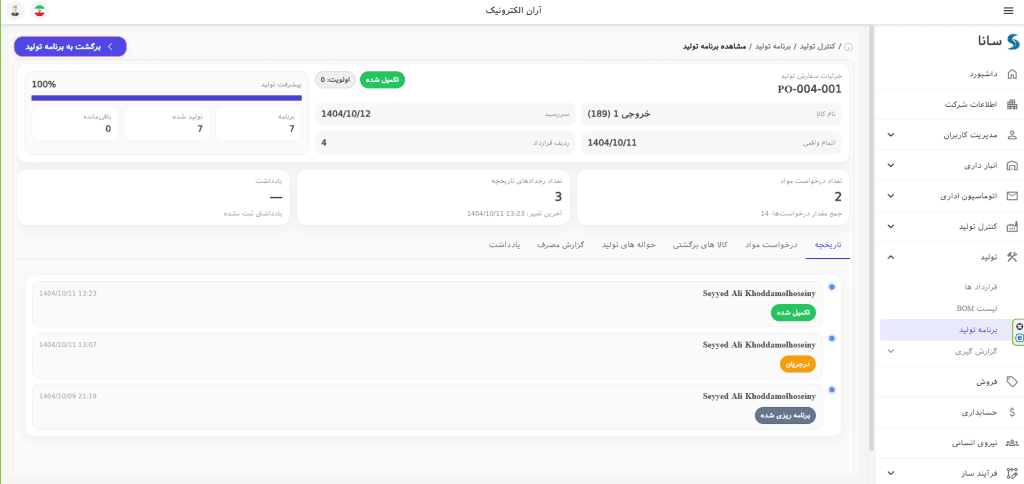The image size is (1024, 484).
Task: Click the gray برنامه ریزی شده history badge
Action: click(x=785, y=415)
